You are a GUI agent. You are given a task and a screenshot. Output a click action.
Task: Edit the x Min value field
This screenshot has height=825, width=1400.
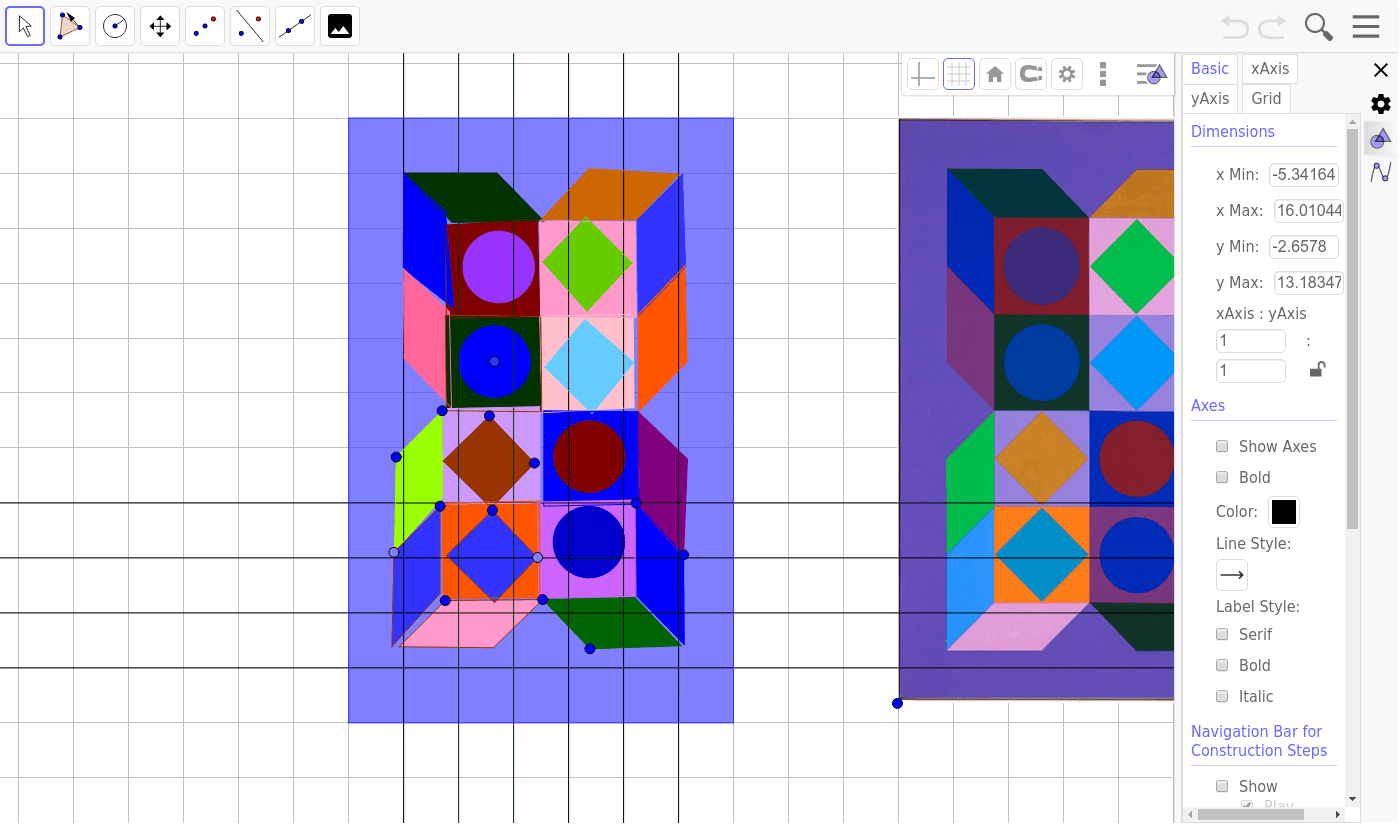tap(1304, 175)
